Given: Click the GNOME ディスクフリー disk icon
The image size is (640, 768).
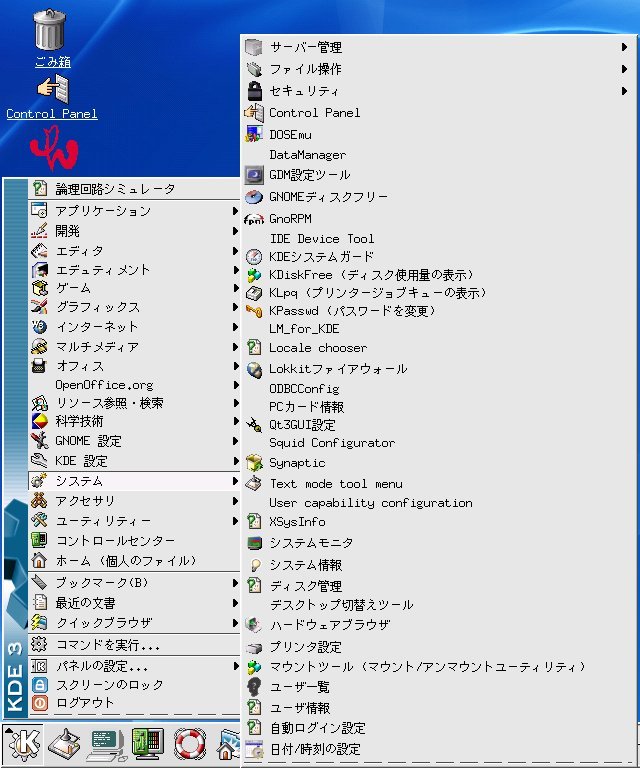Looking at the screenshot, I should (x=254, y=197).
